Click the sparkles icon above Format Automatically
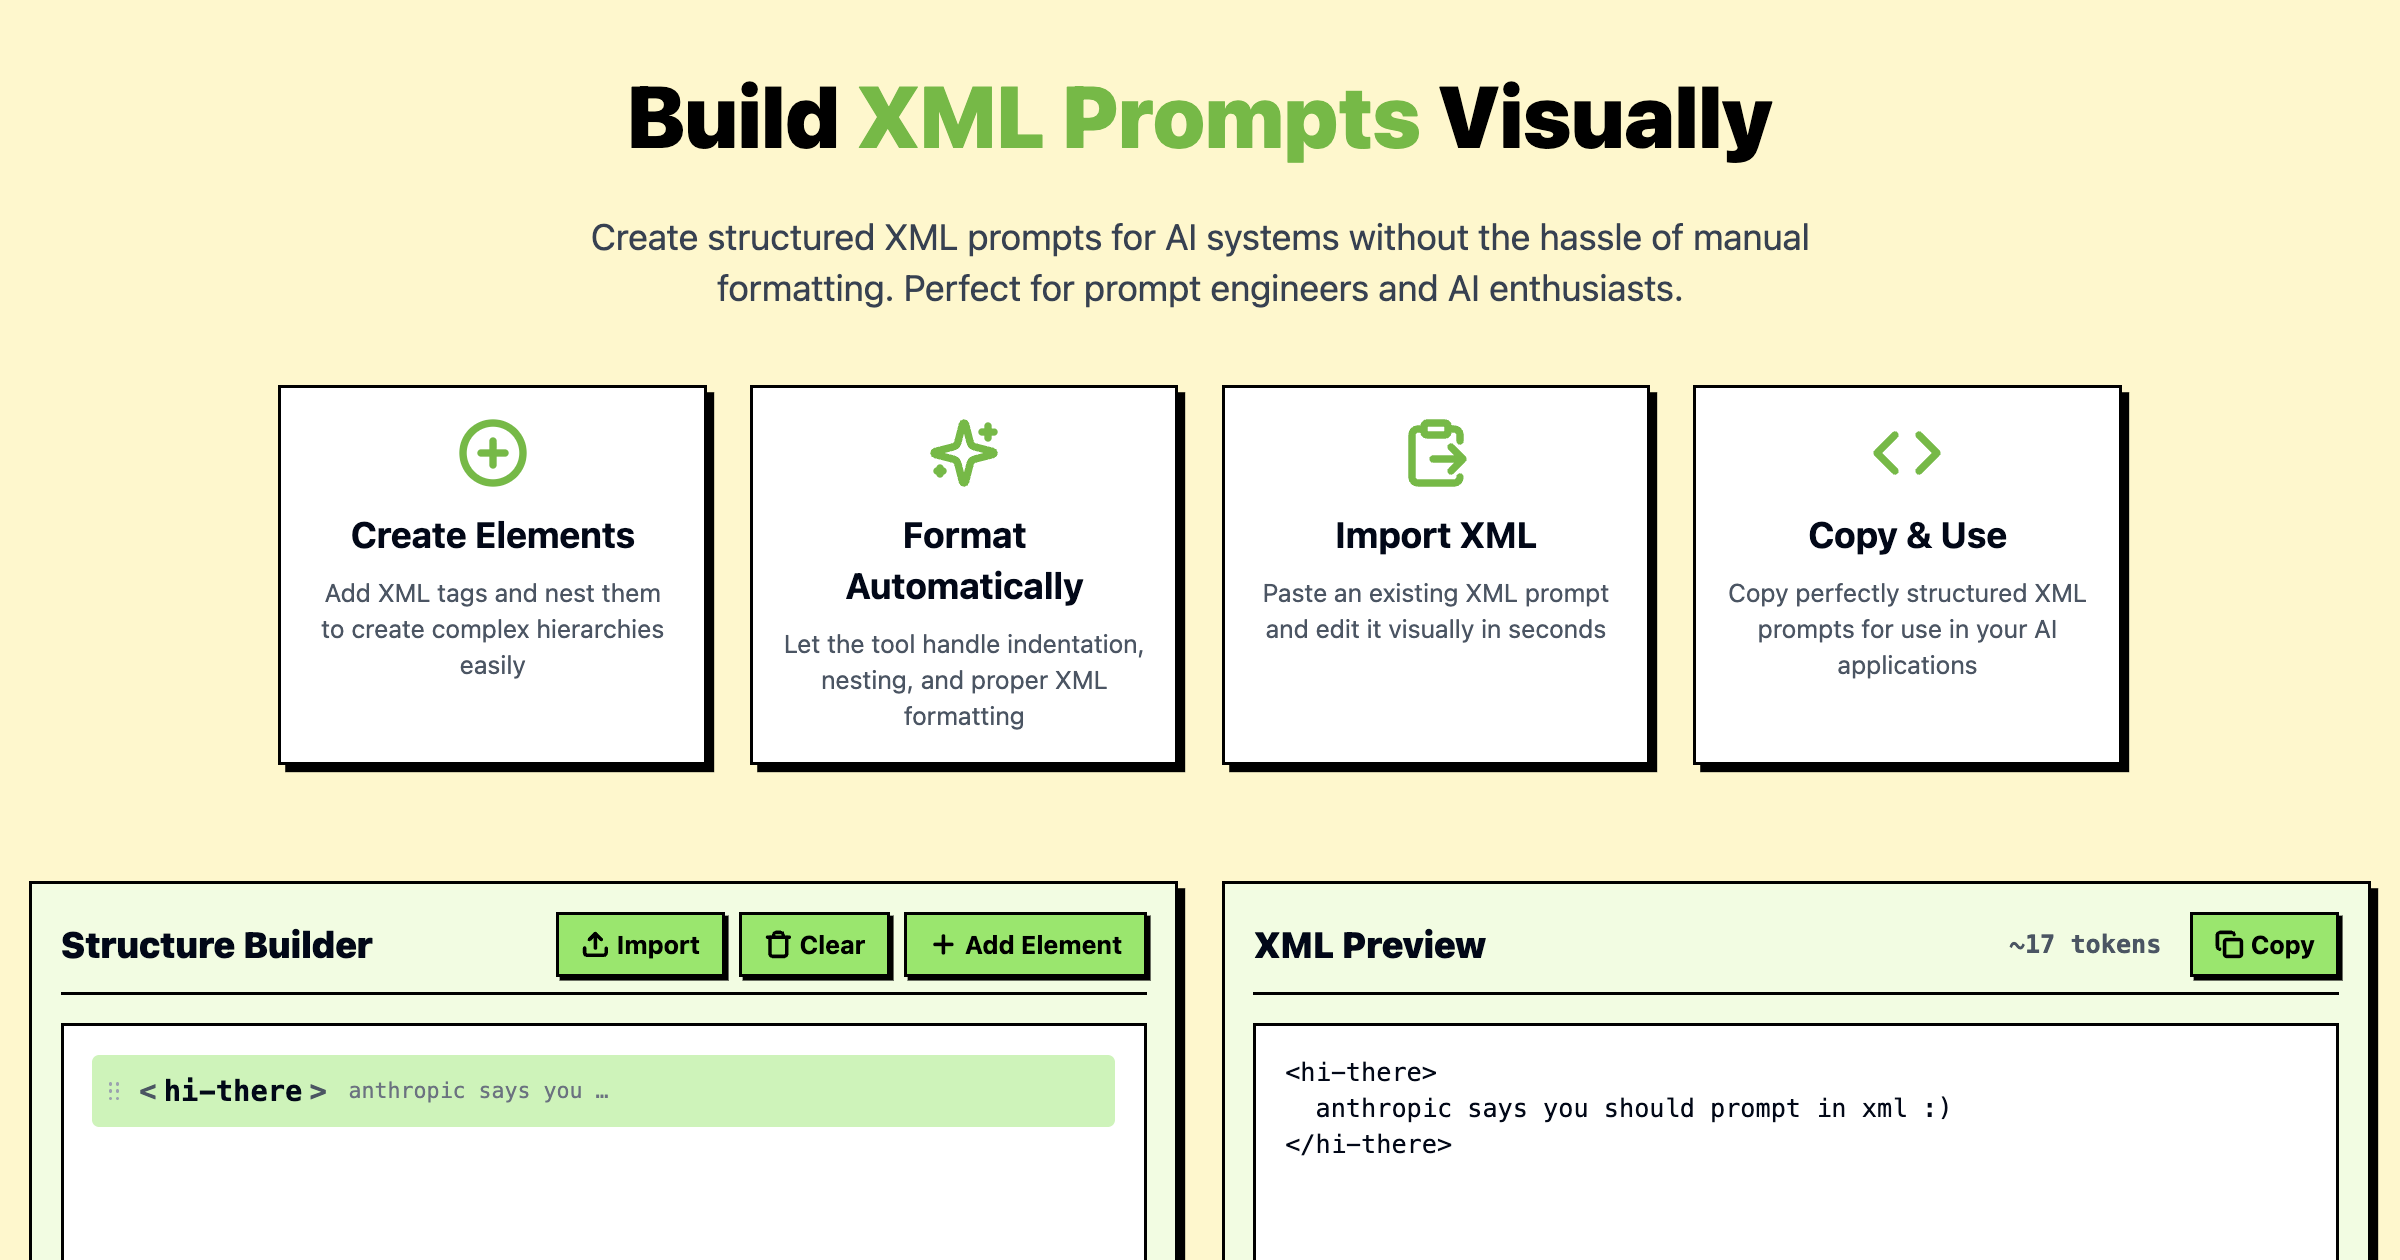The image size is (2400, 1260). [963, 454]
